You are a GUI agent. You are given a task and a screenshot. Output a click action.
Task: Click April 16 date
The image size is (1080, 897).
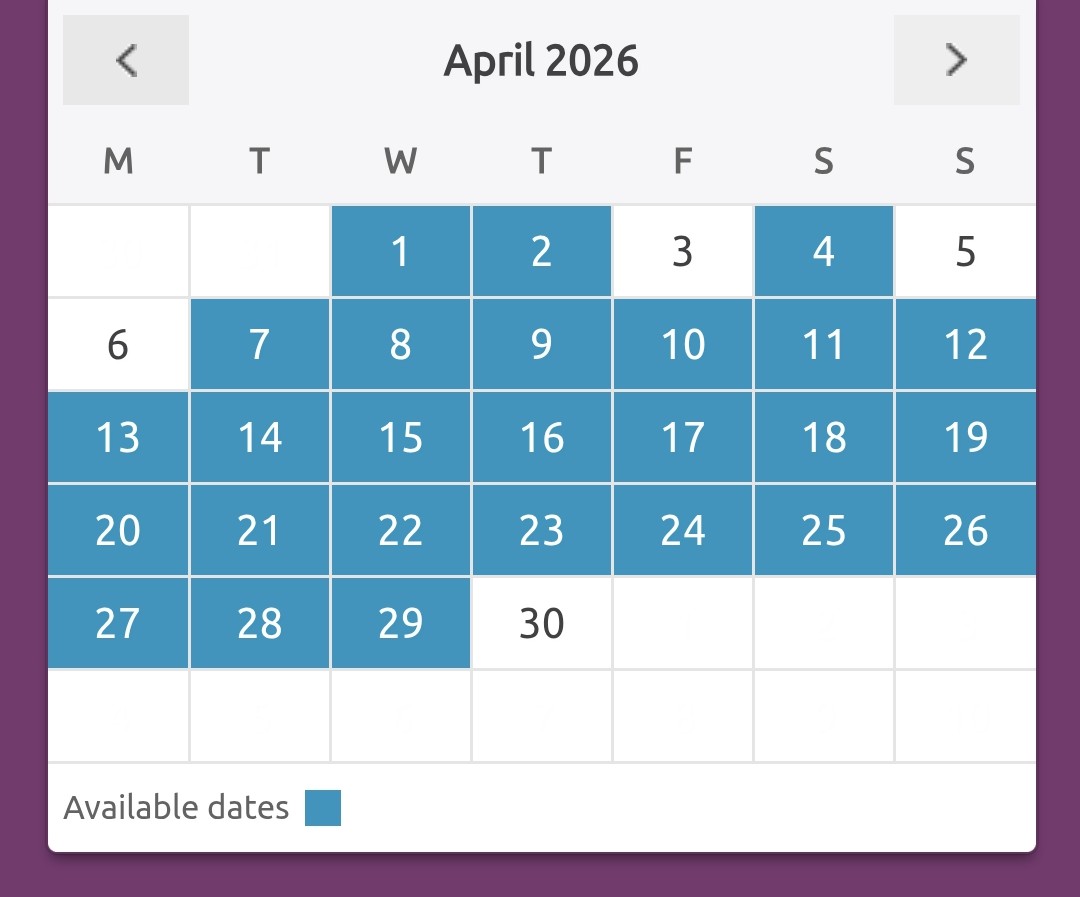pos(541,438)
